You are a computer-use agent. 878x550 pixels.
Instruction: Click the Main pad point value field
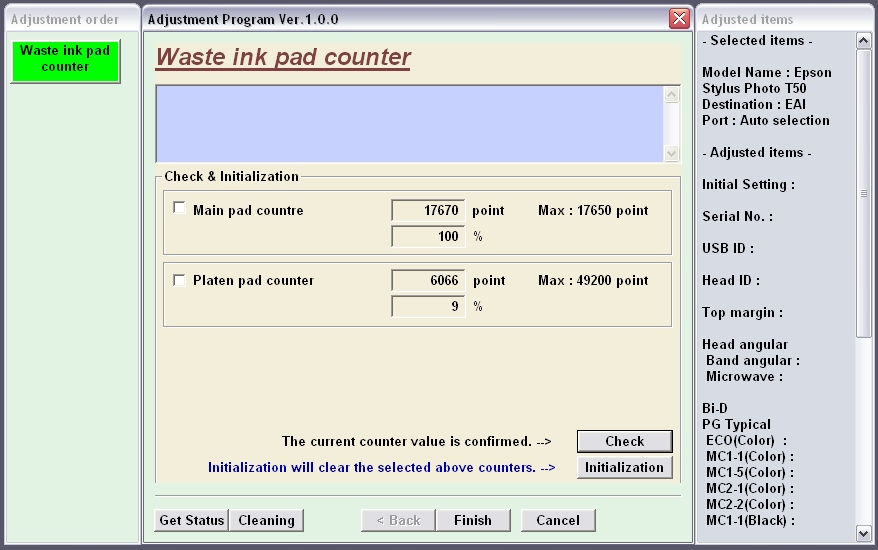coord(428,211)
